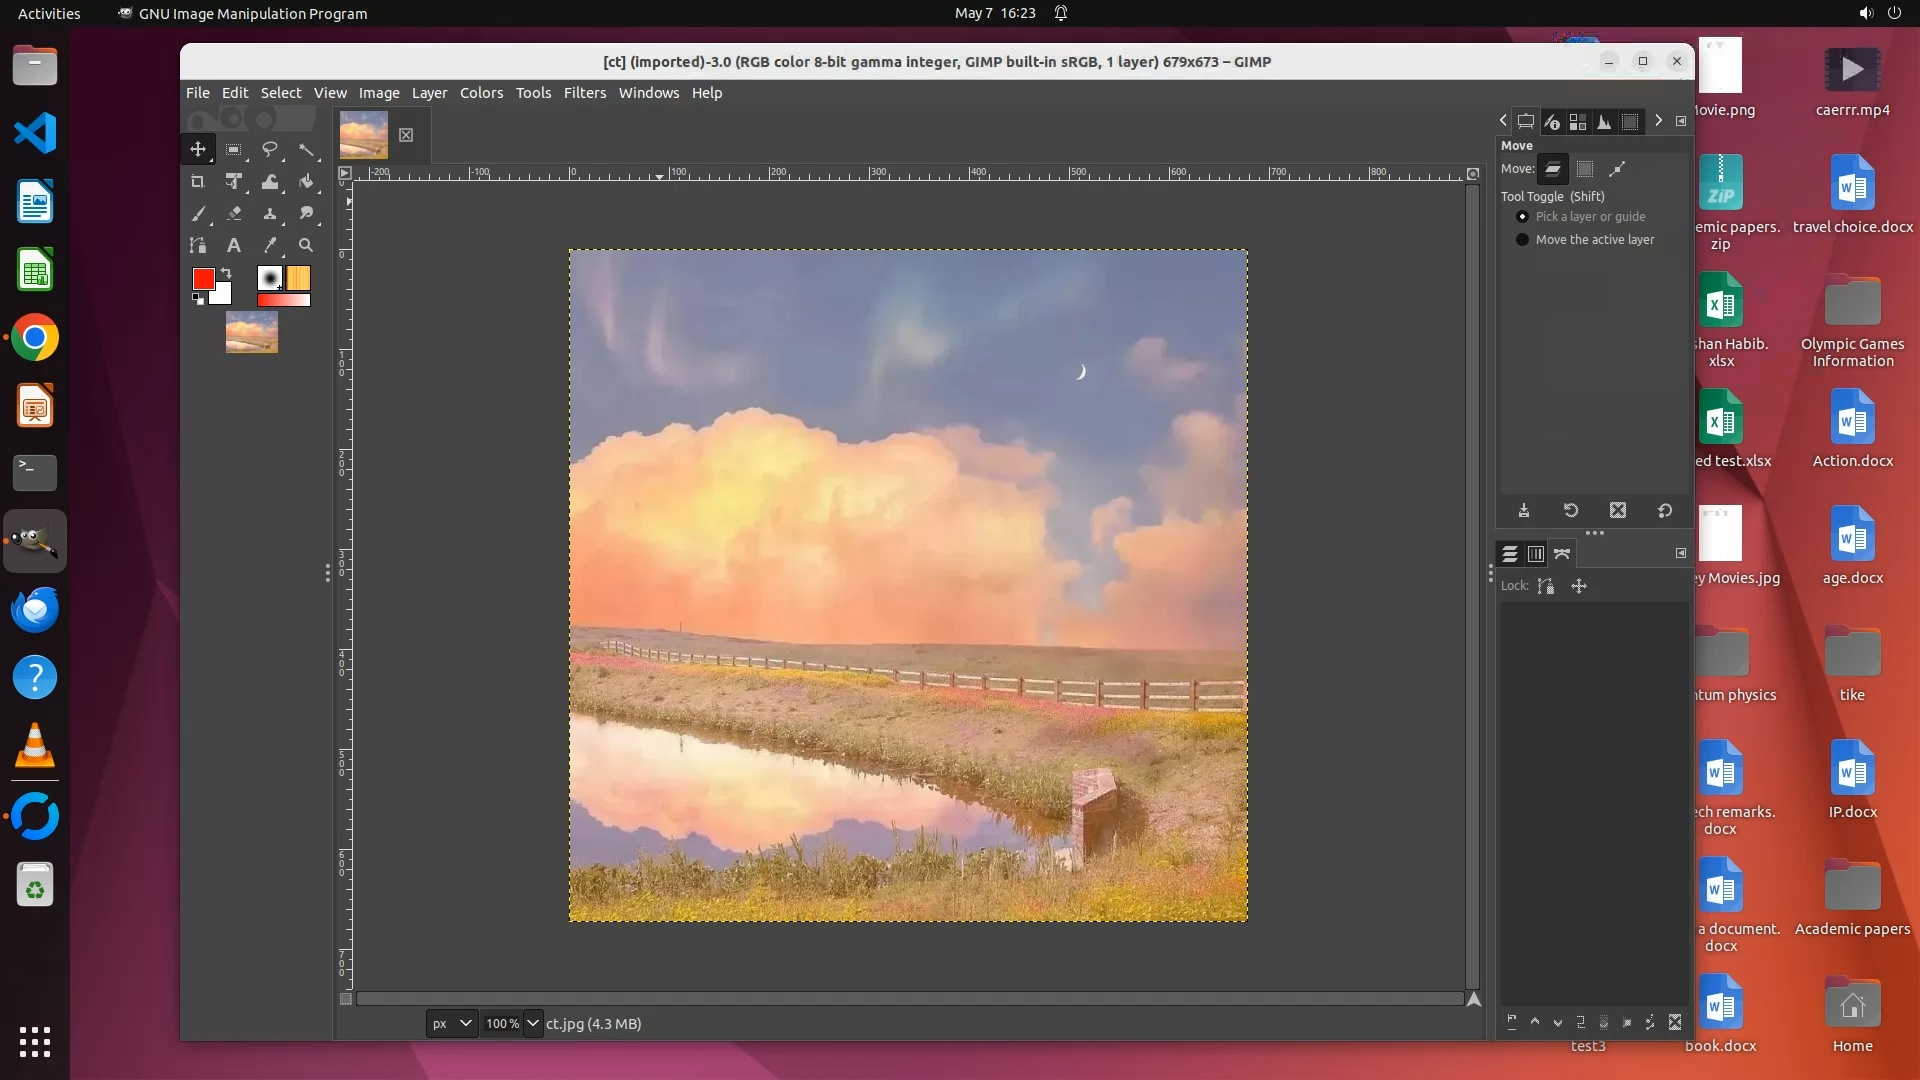Open the zoom percentage dropdown
The height and width of the screenshot is (1080, 1920).
(533, 1023)
